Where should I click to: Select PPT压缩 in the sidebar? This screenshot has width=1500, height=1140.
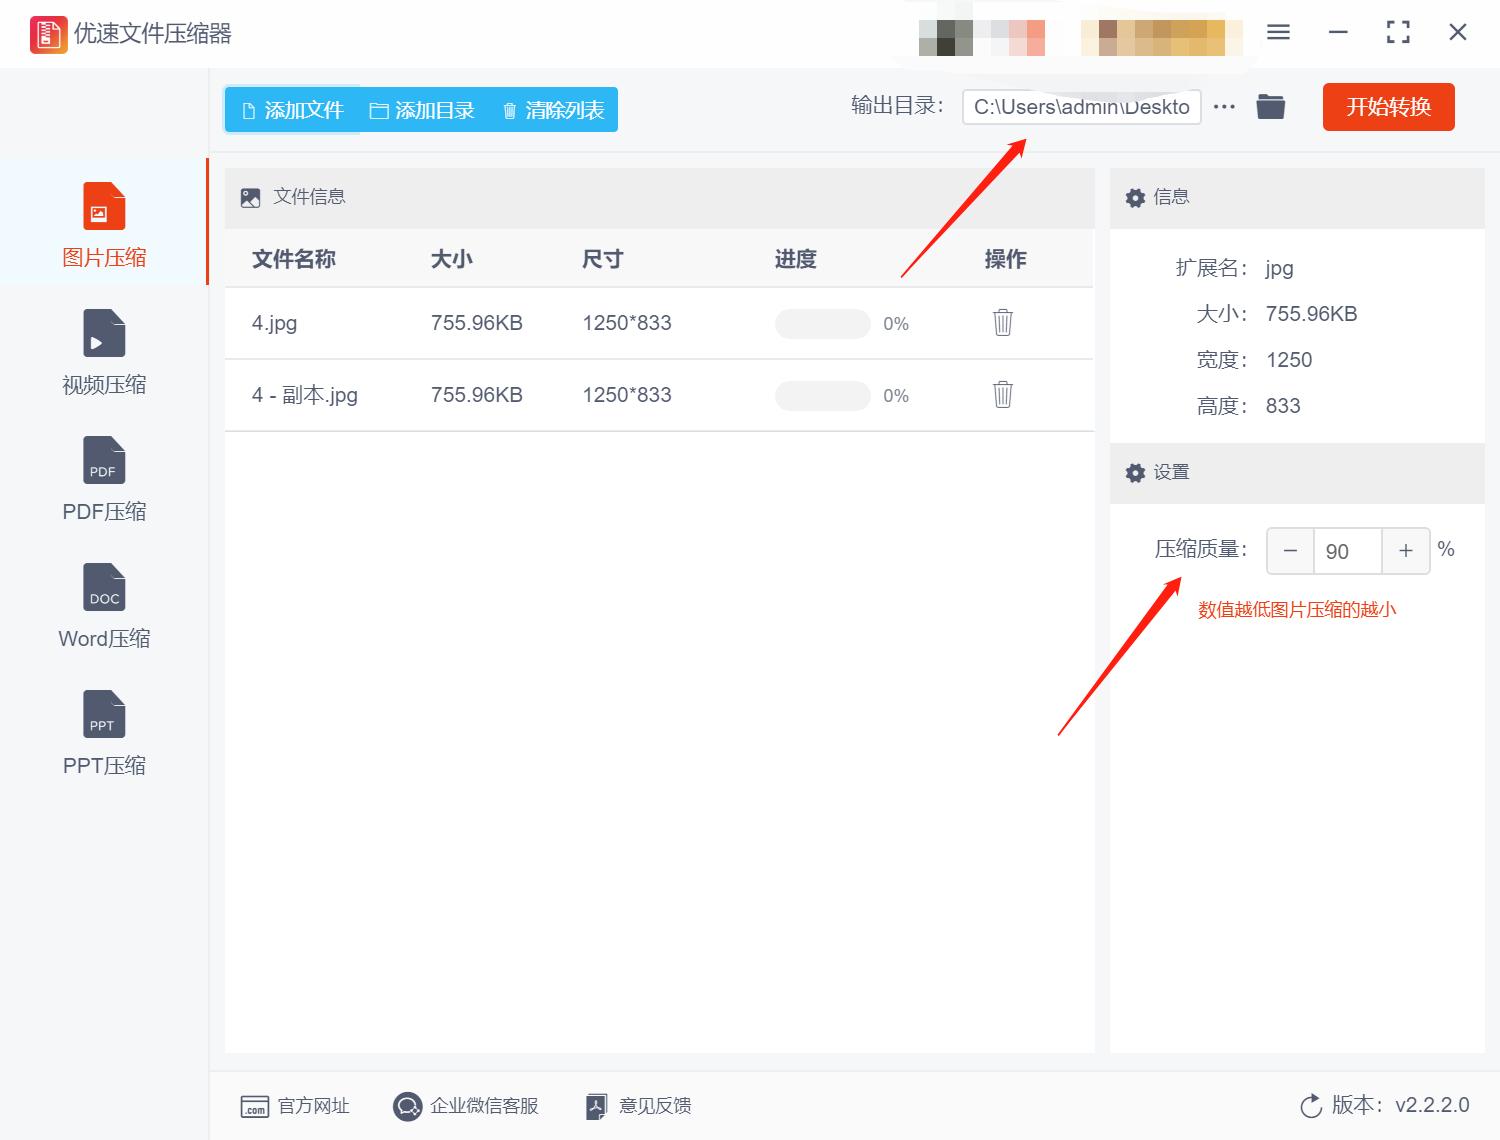(103, 715)
